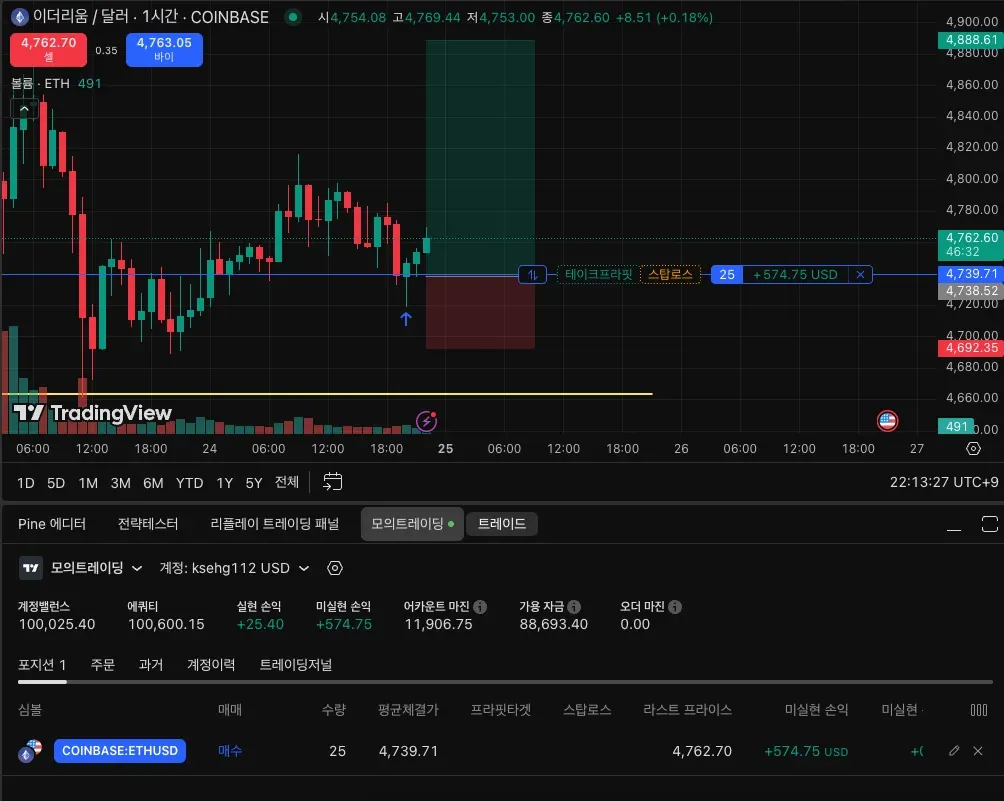Click the red 4,762.70 sell button
Image resolution: width=1004 pixels, height=801 pixels.
click(x=49, y=49)
